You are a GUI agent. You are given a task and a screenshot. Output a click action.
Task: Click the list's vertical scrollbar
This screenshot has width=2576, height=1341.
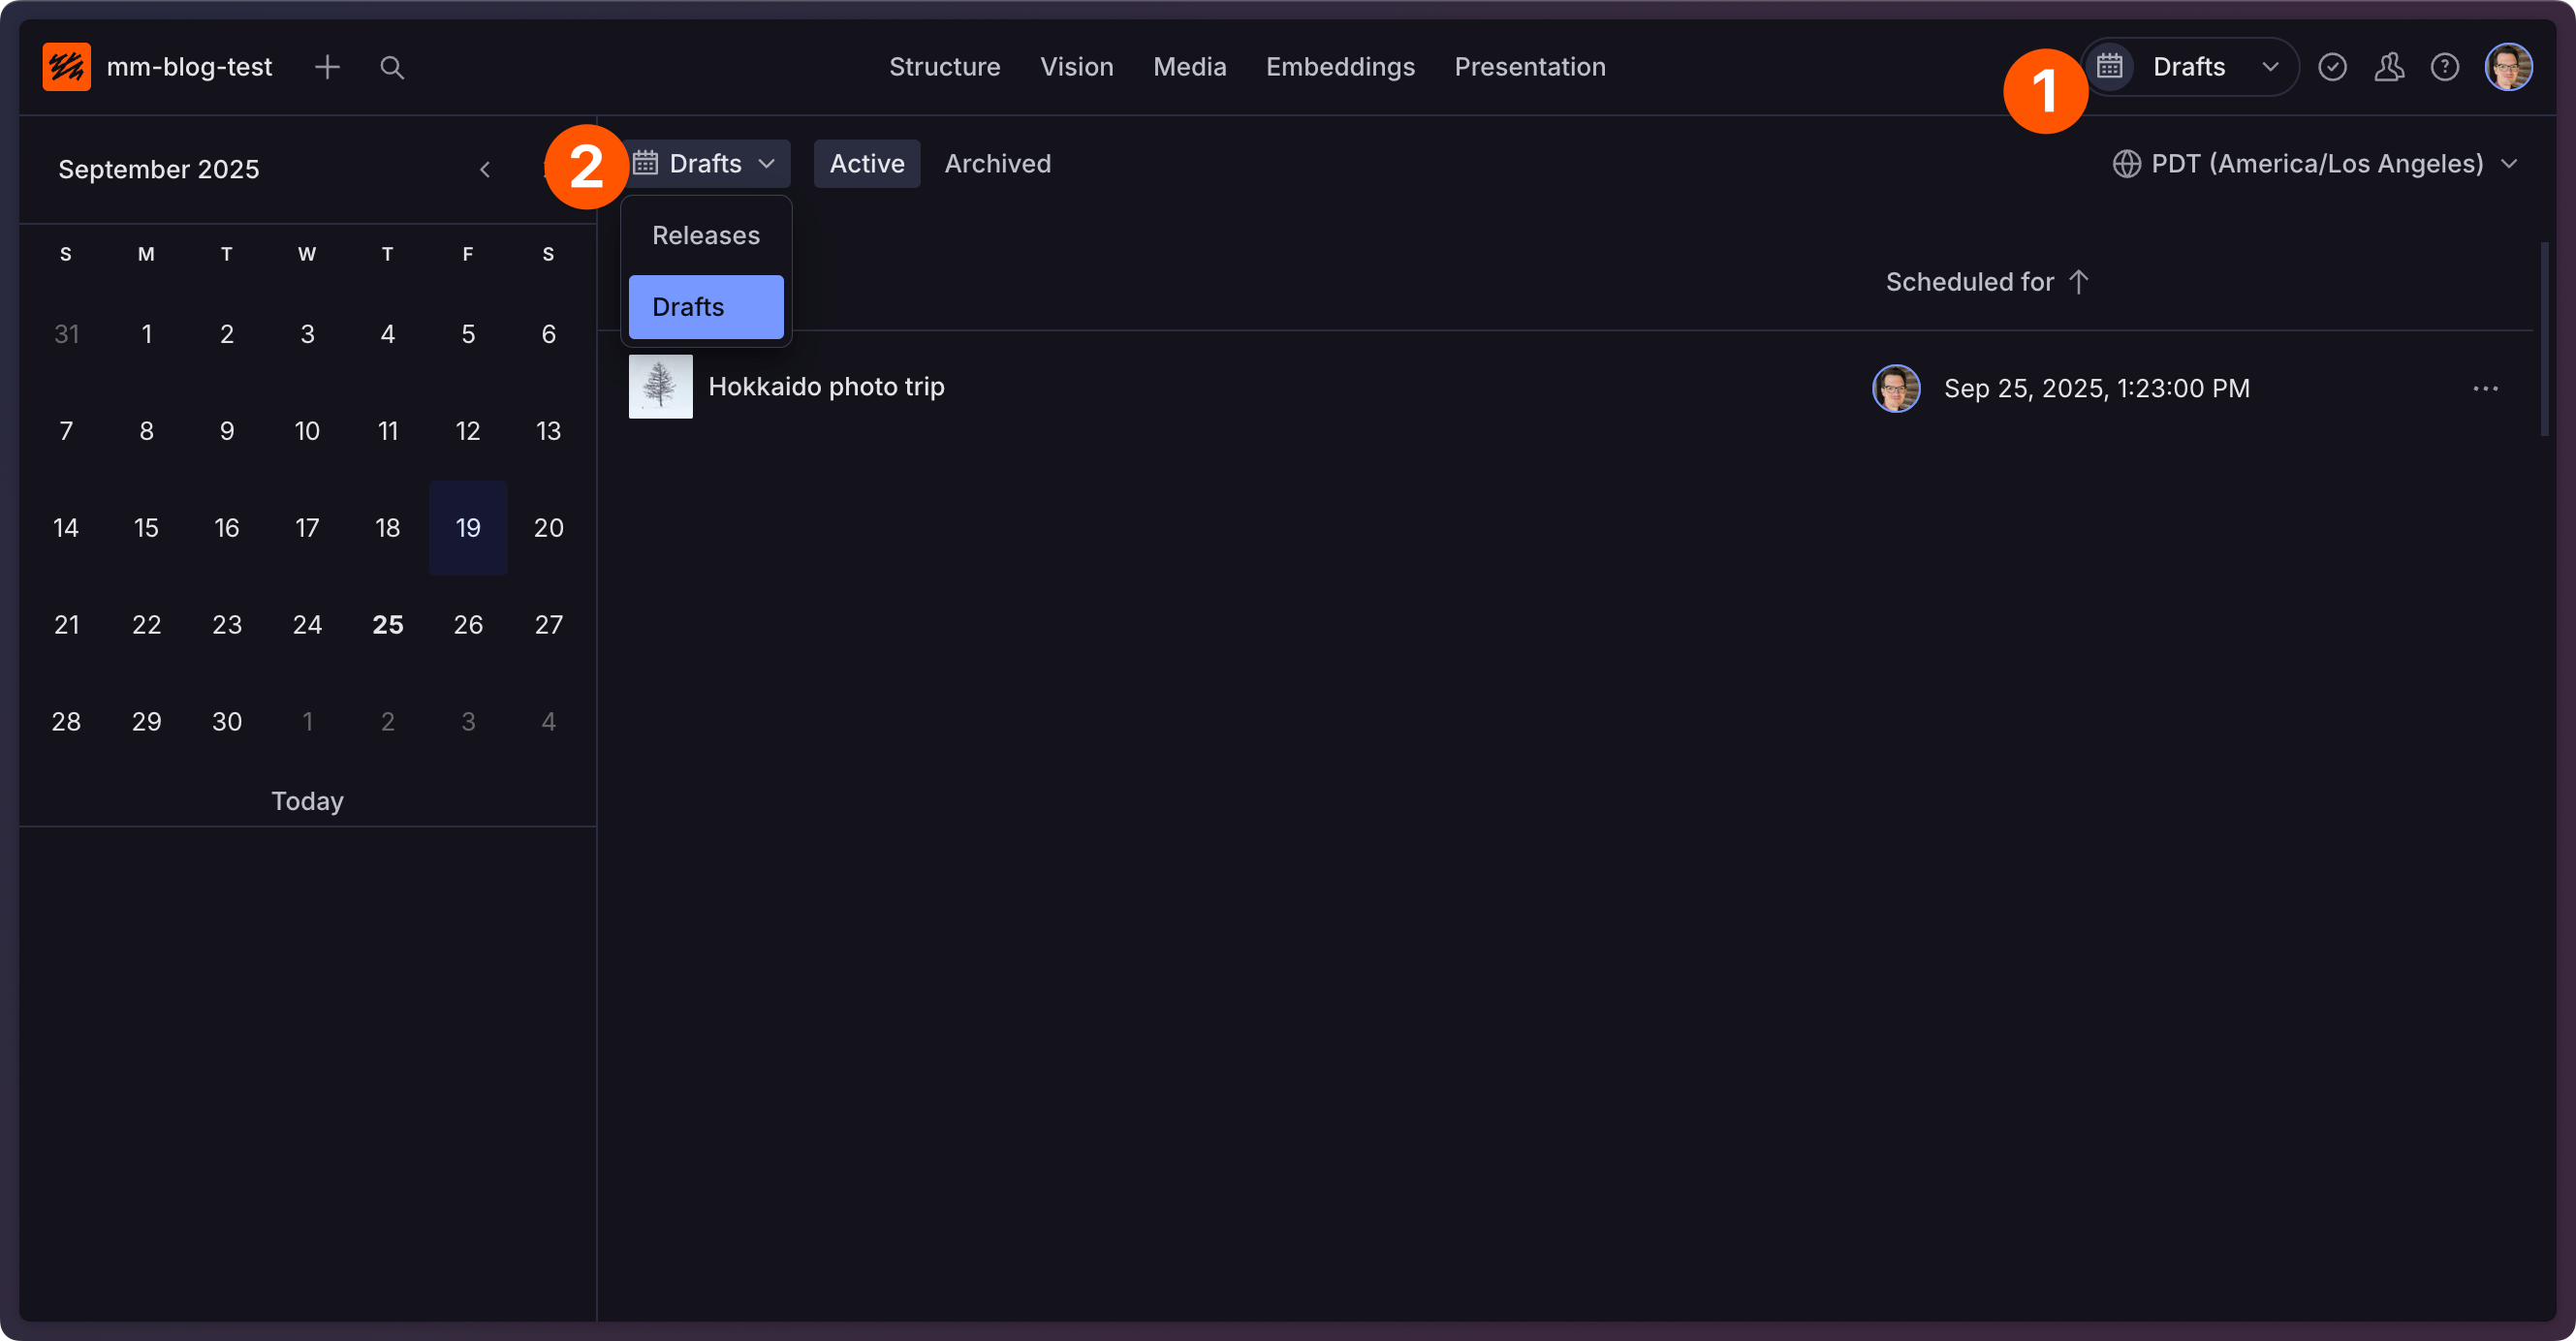click(2544, 338)
